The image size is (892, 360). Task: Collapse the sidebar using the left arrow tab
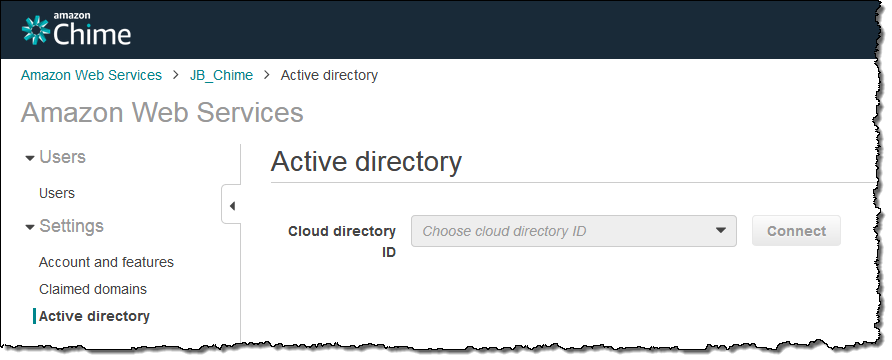tap(232, 205)
